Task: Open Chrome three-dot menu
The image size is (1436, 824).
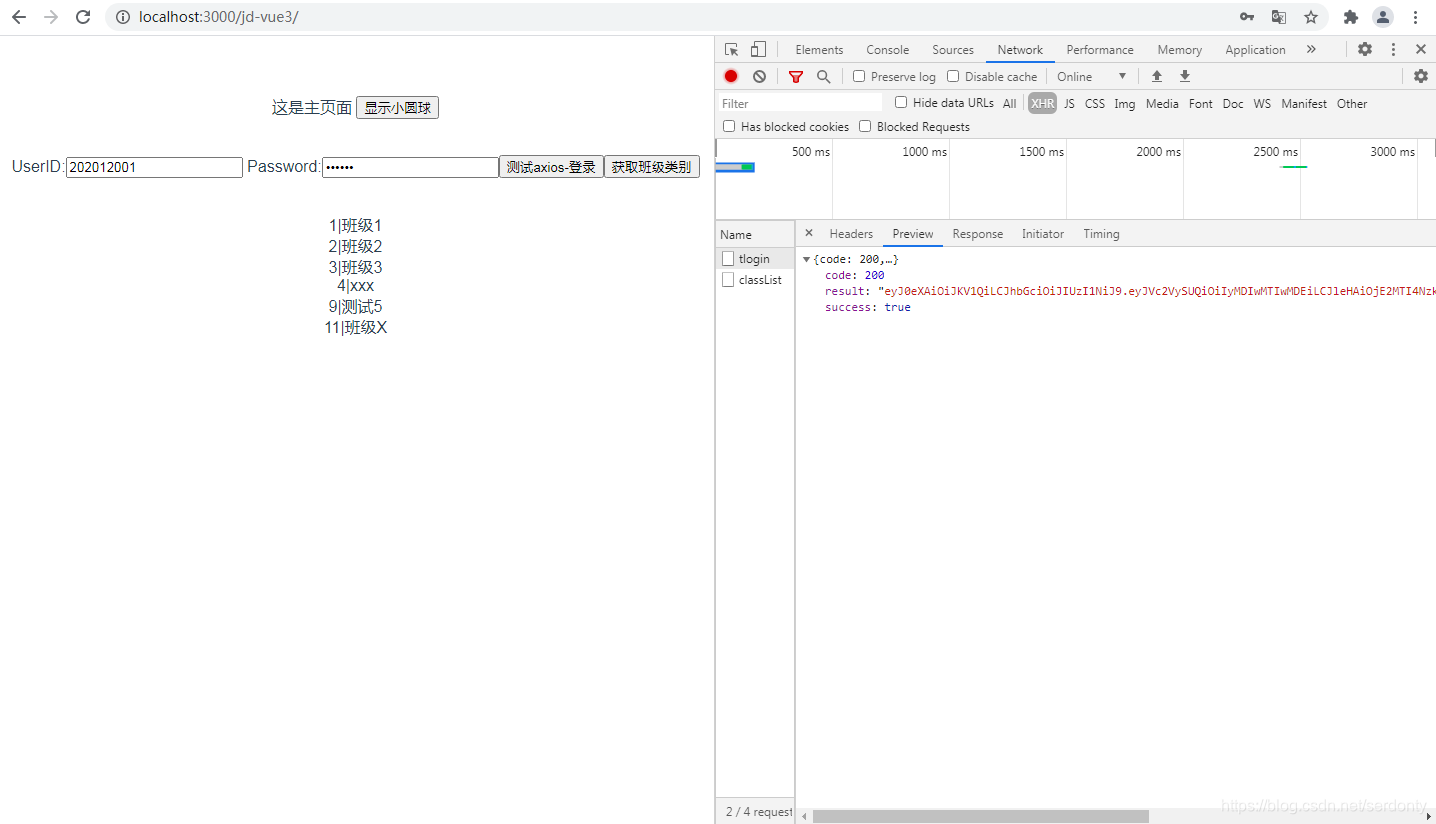Action: (1416, 17)
